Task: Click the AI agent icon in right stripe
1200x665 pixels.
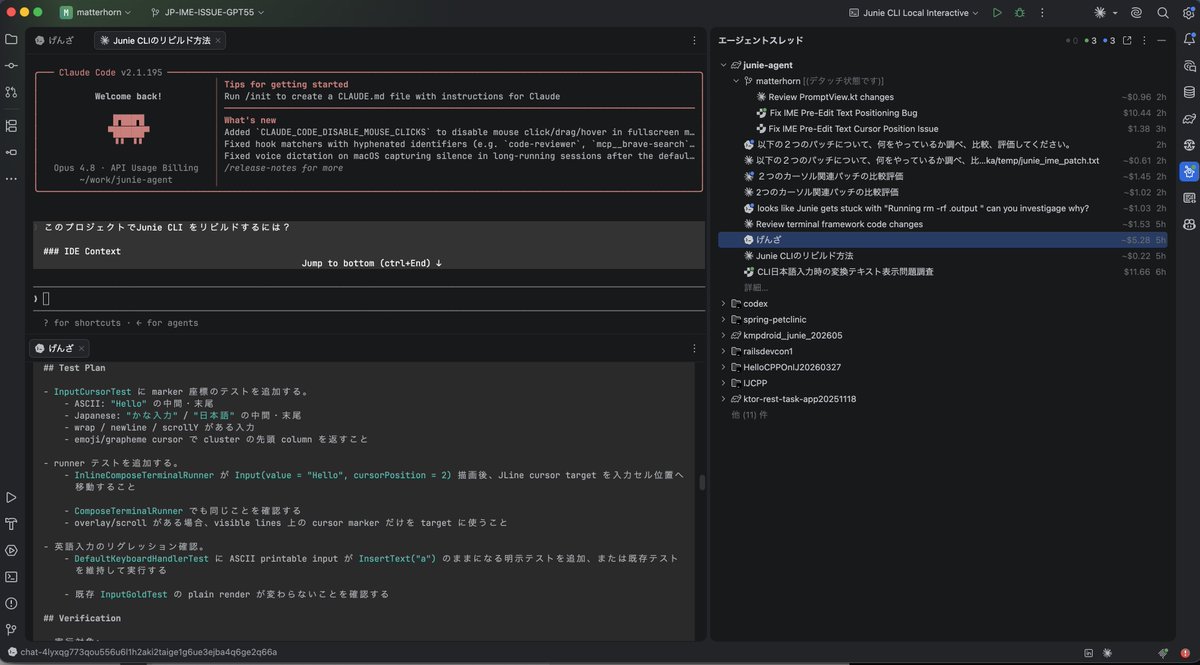Action: 1188,171
